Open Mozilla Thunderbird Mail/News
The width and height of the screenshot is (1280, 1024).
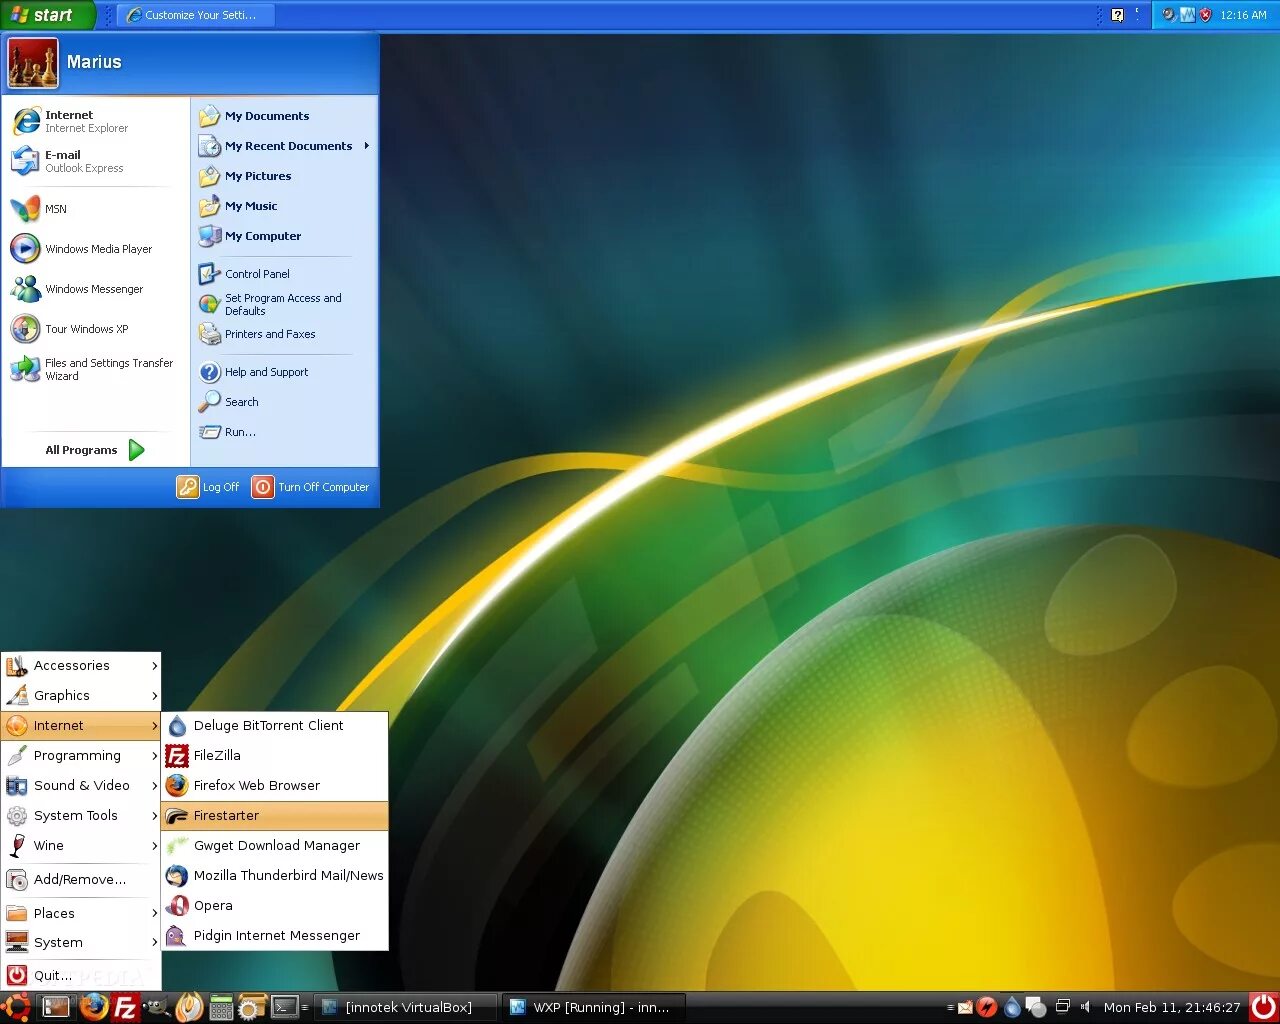275,876
